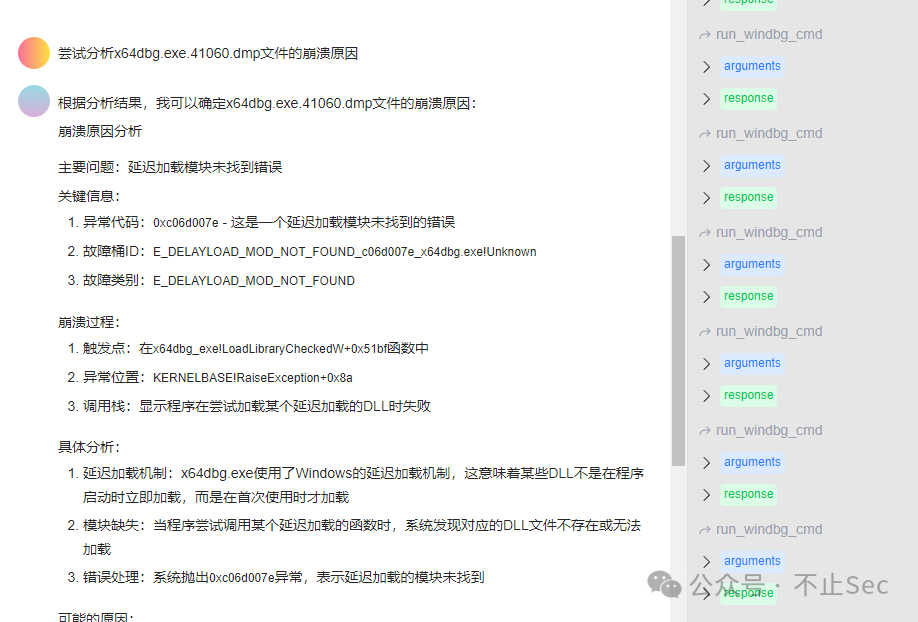
Task: Click the blue assistant avatar icon
Action: [x=33, y=103]
